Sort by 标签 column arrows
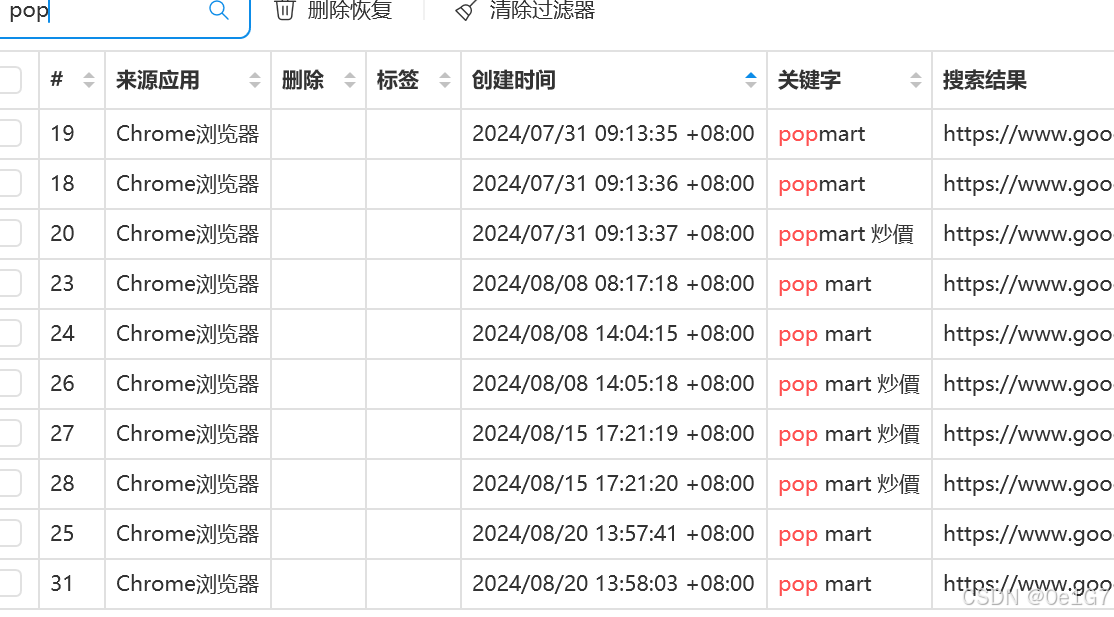Image resolution: width=1114 pixels, height=617 pixels. point(445,80)
